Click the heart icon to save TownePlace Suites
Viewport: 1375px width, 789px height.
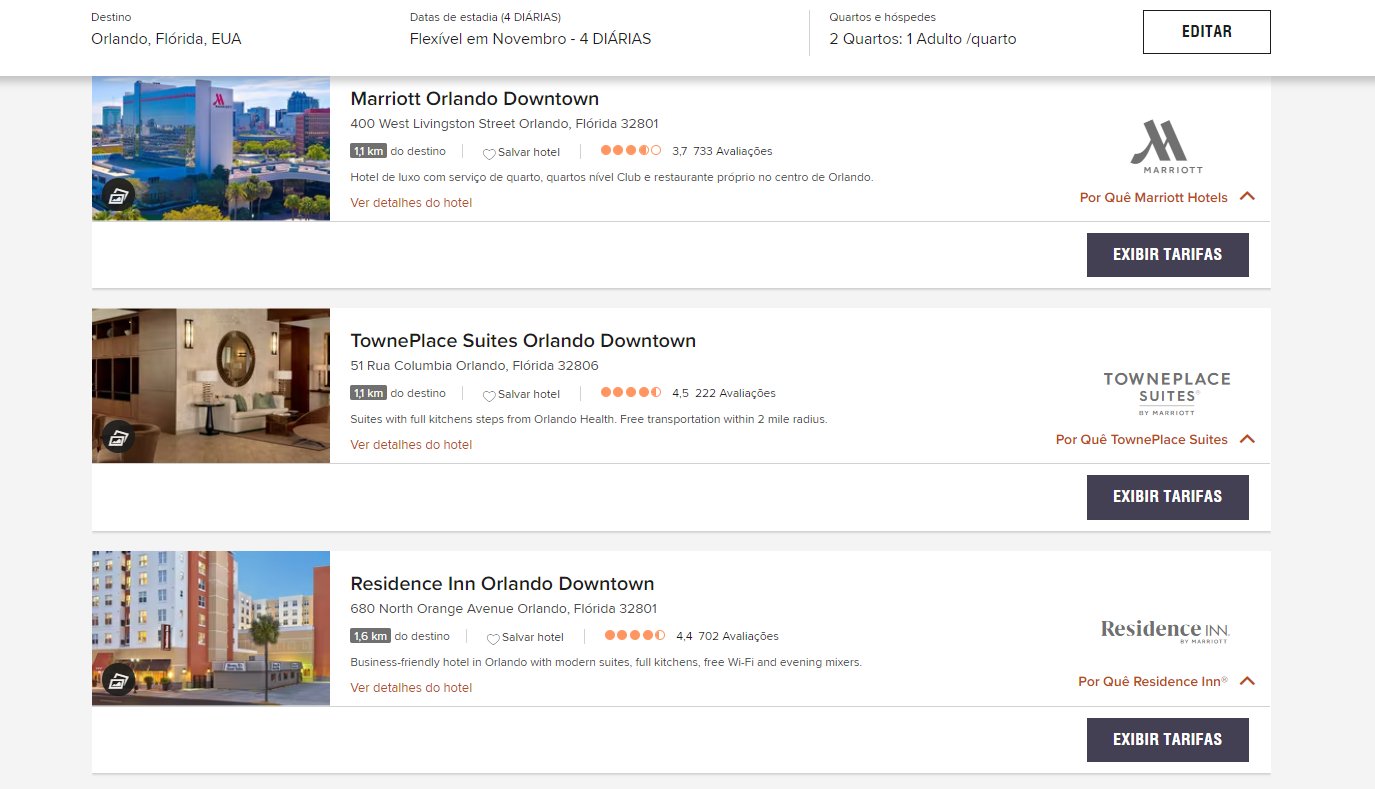tap(489, 395)
